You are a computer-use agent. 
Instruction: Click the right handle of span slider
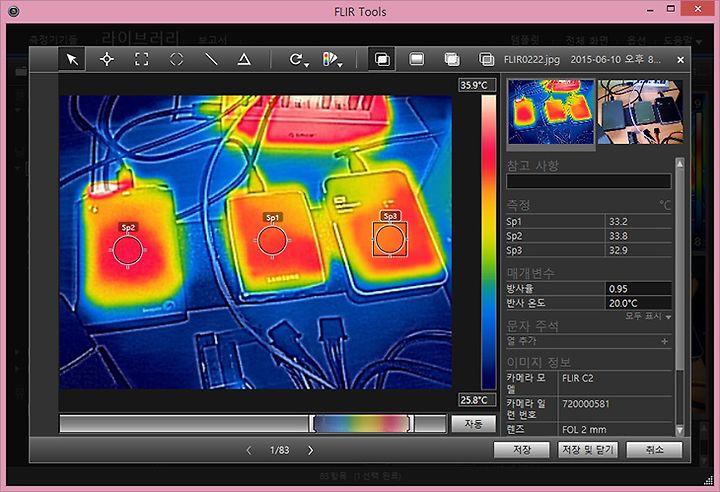(x=411, y=423)
